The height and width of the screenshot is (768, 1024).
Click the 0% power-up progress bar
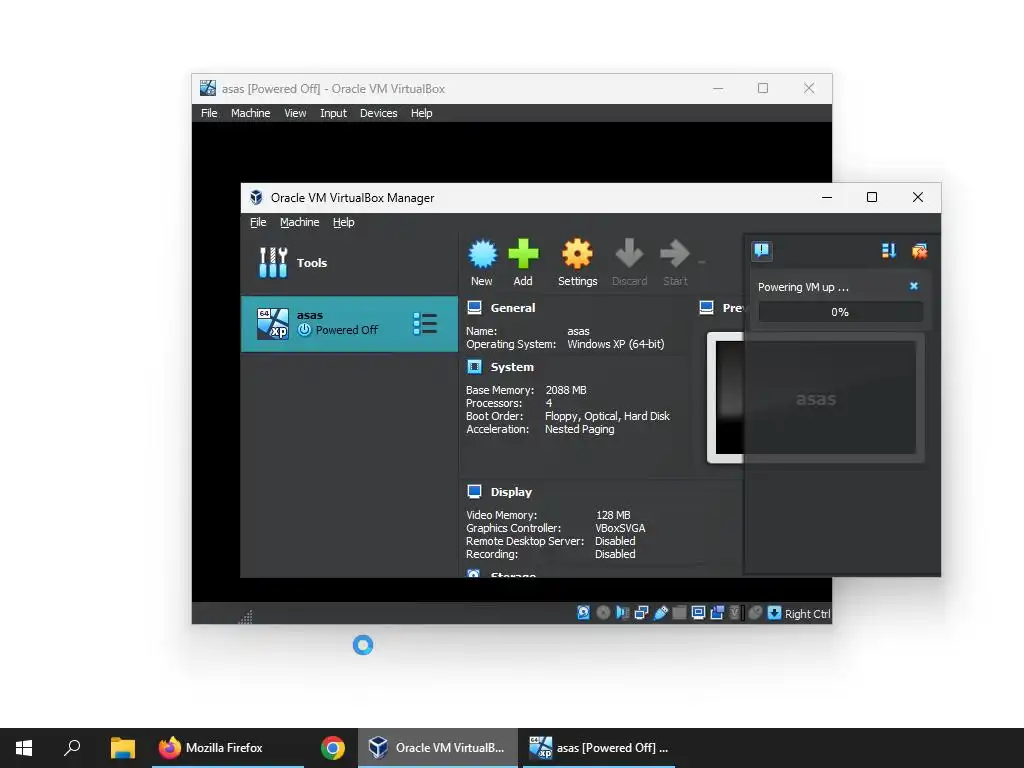click(x=840, y=312)
